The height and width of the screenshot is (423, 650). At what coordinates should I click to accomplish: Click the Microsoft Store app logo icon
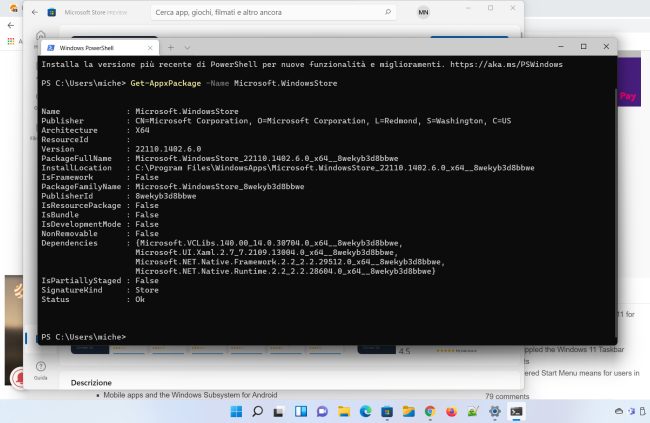[x=52, y=12]
